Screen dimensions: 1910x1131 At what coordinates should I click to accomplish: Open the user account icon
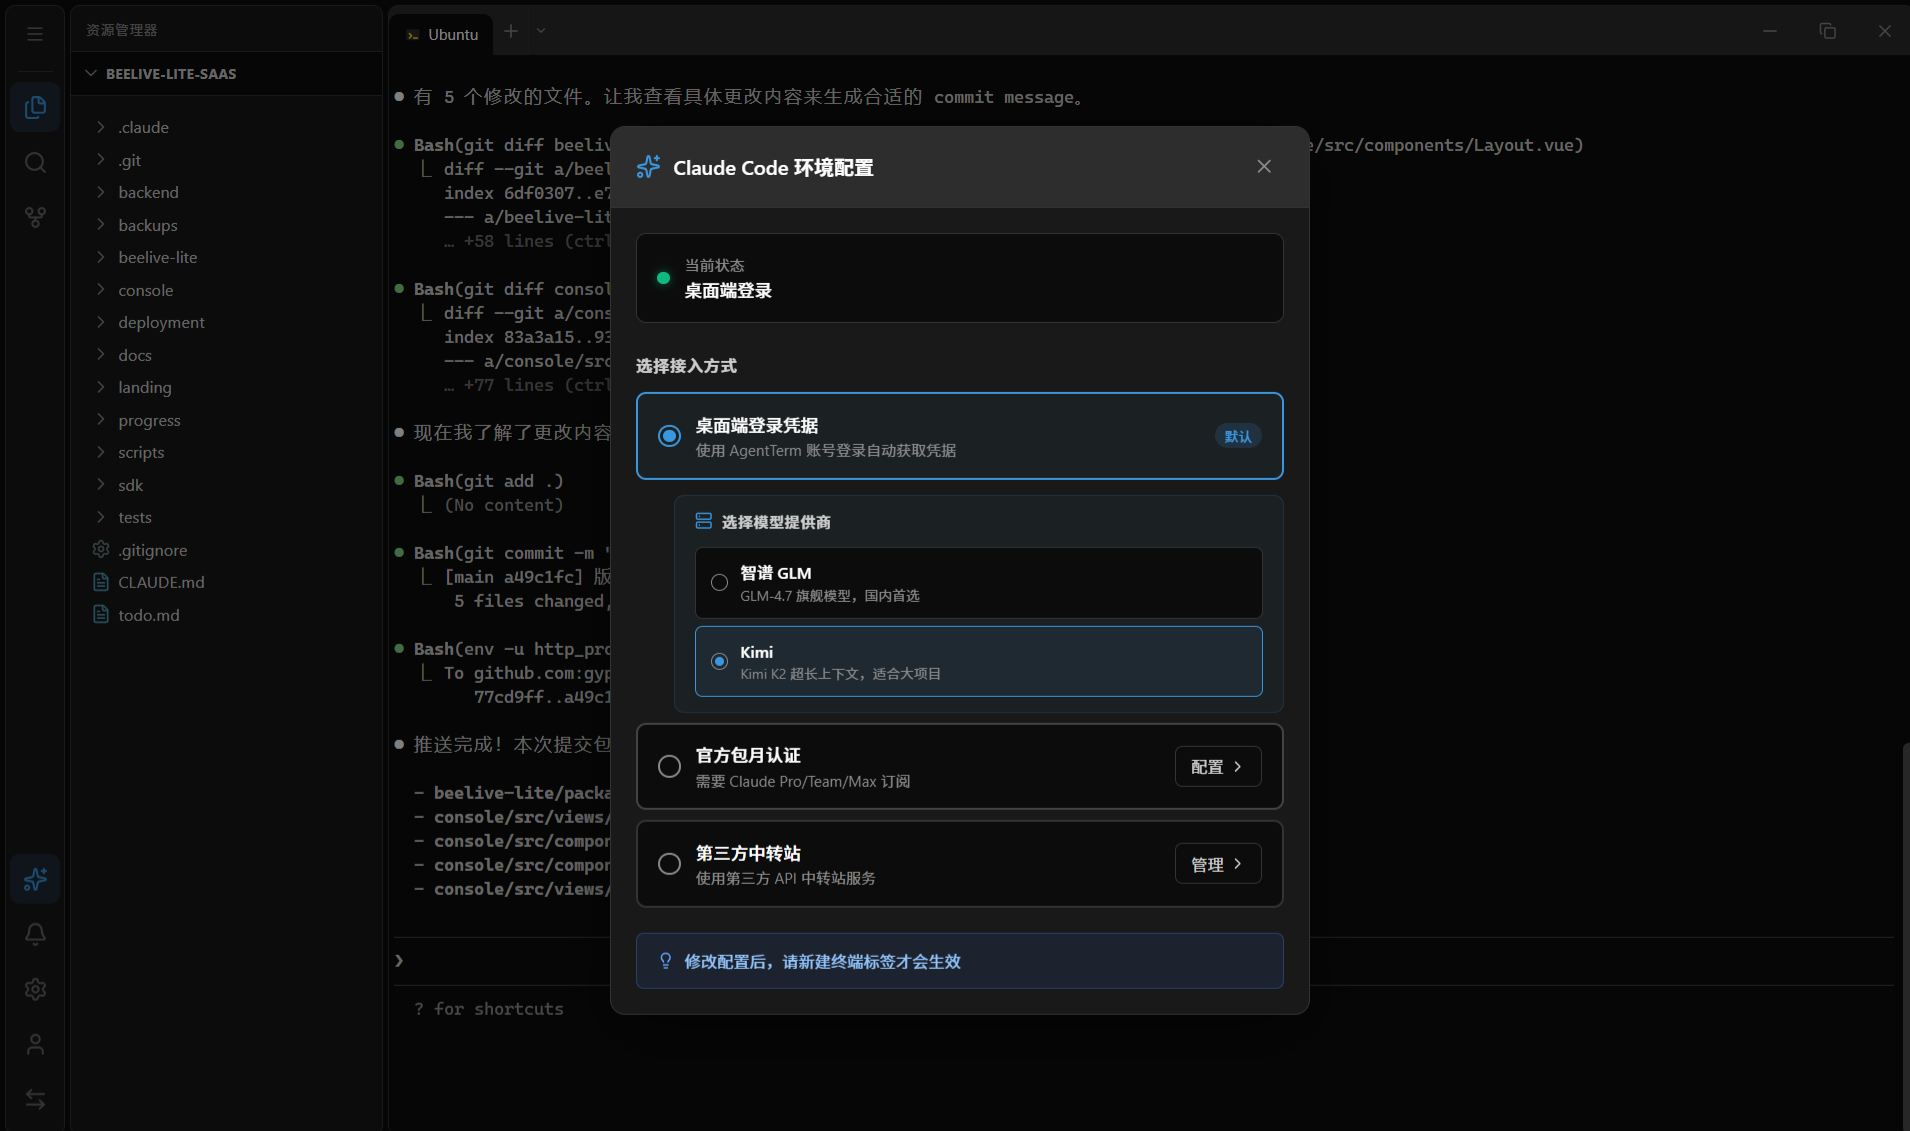35,1044
